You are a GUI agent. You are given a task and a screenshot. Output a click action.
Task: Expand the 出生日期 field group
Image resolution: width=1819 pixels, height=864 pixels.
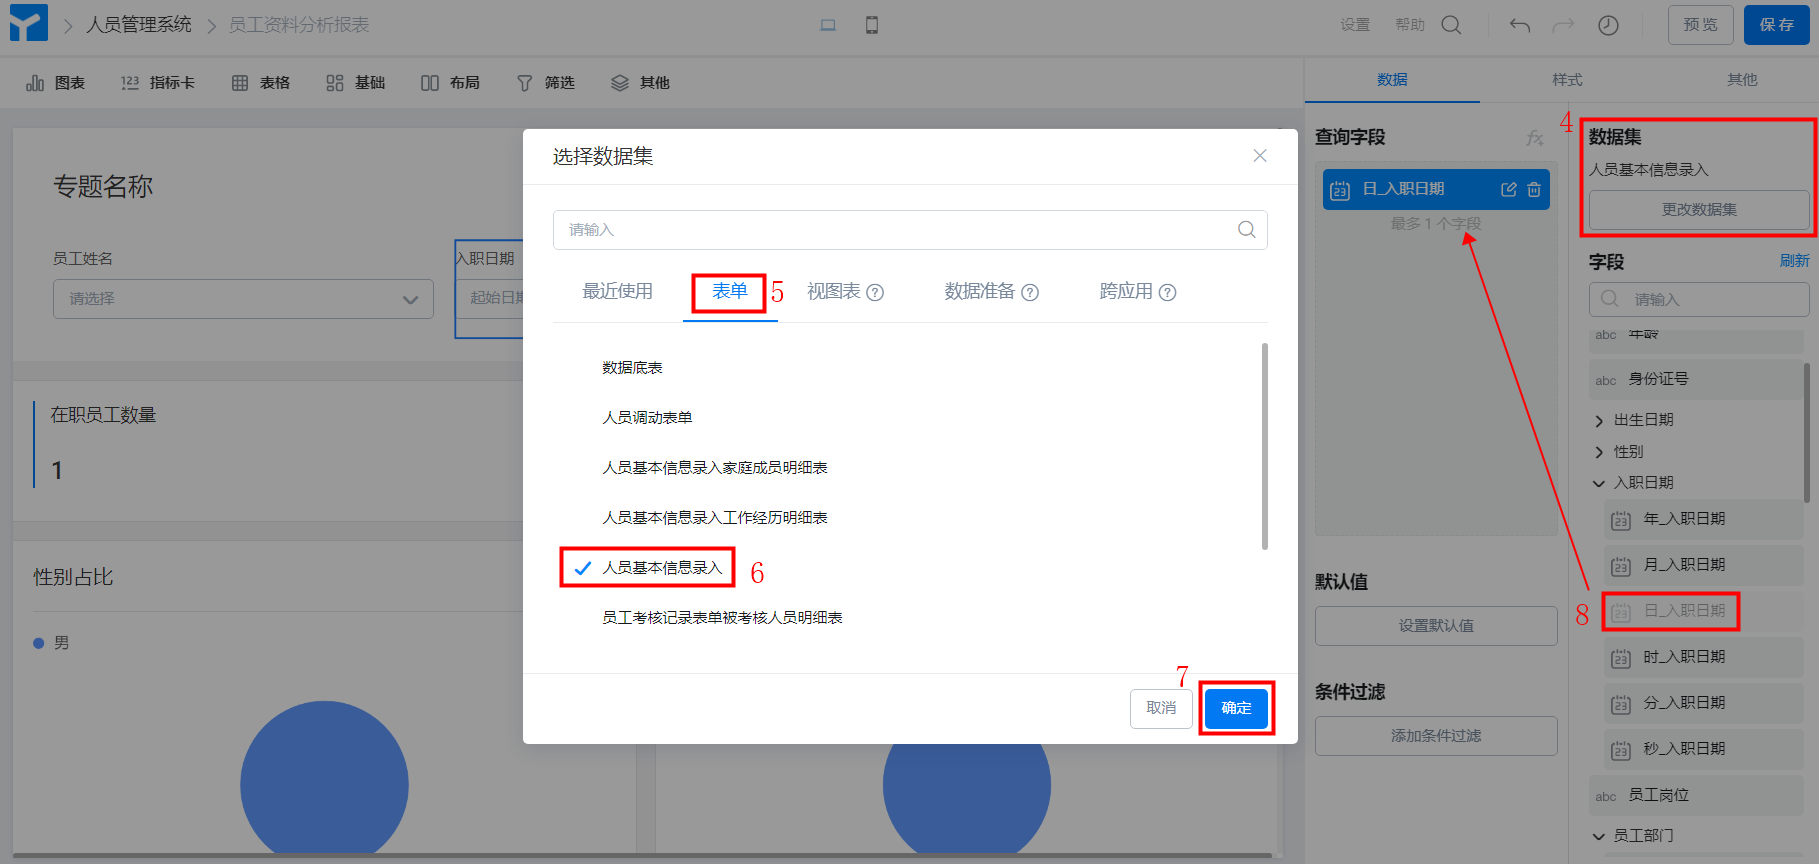tap(1599, 420)
